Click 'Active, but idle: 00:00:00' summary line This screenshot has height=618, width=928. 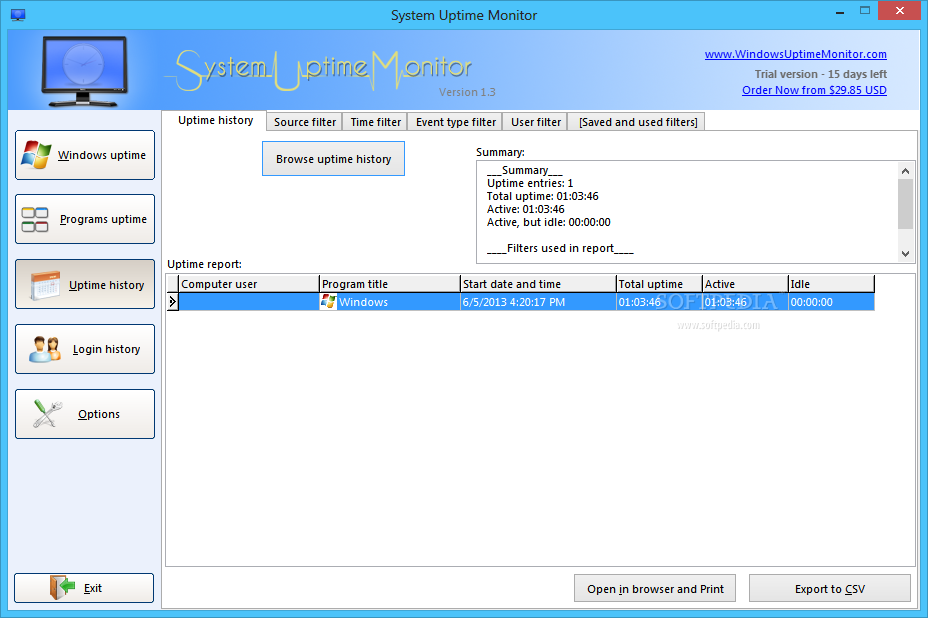pyautogui.click(x=549, y=222)
